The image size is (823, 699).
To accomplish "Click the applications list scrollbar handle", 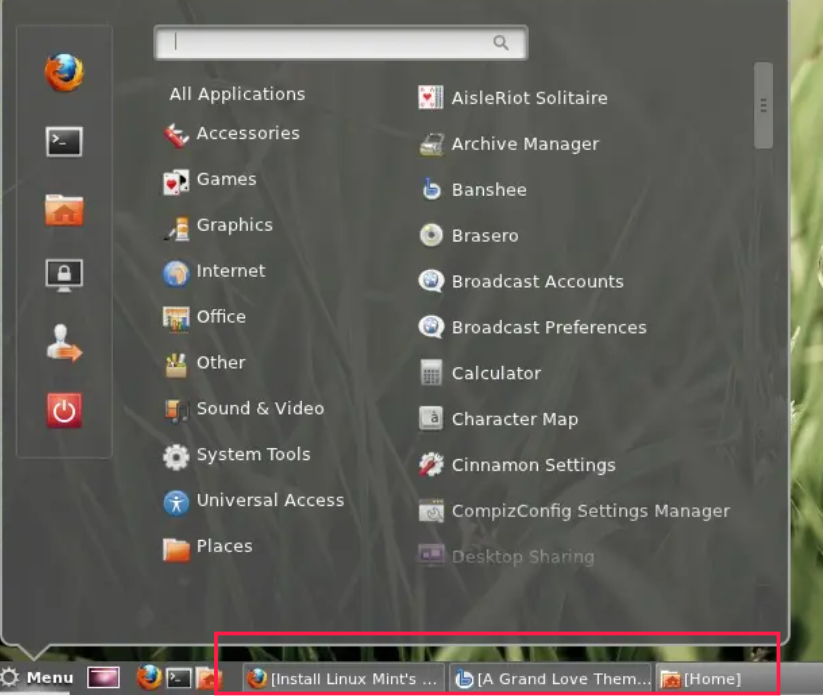I will tap(763, 105).
